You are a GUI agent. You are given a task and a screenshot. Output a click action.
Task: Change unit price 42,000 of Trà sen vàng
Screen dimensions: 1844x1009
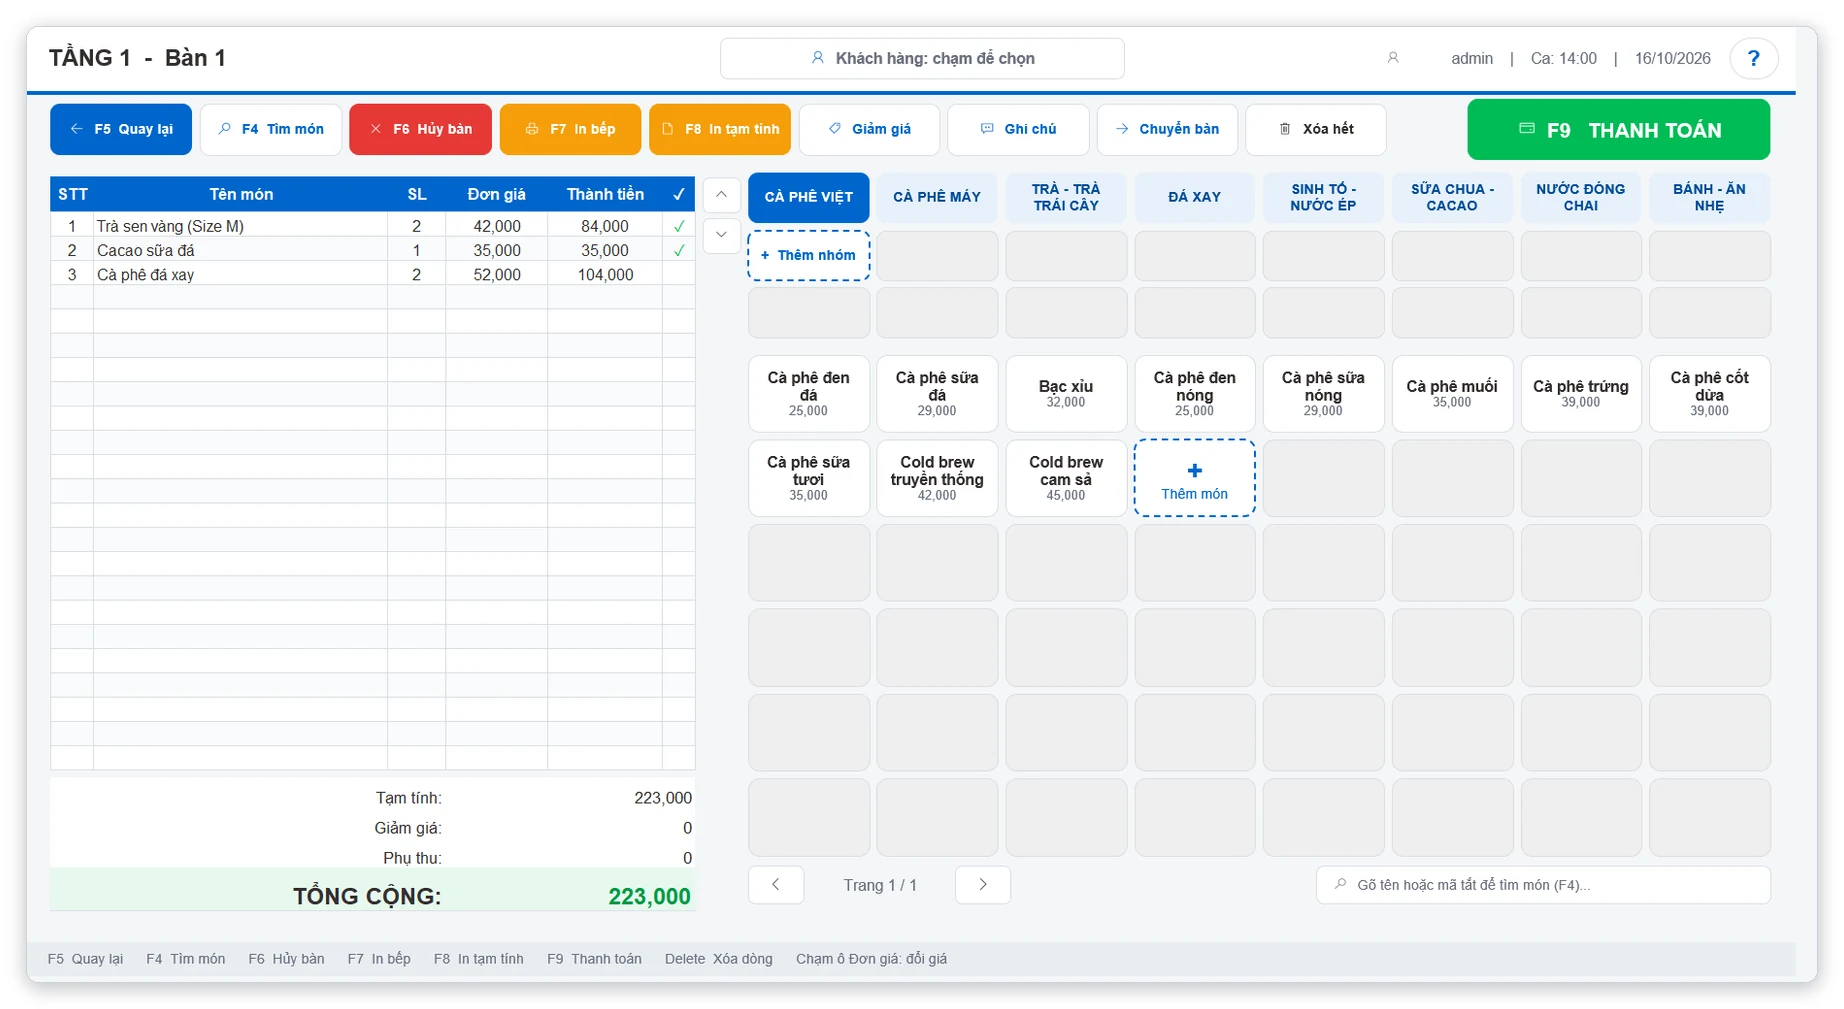click(497, 226)
